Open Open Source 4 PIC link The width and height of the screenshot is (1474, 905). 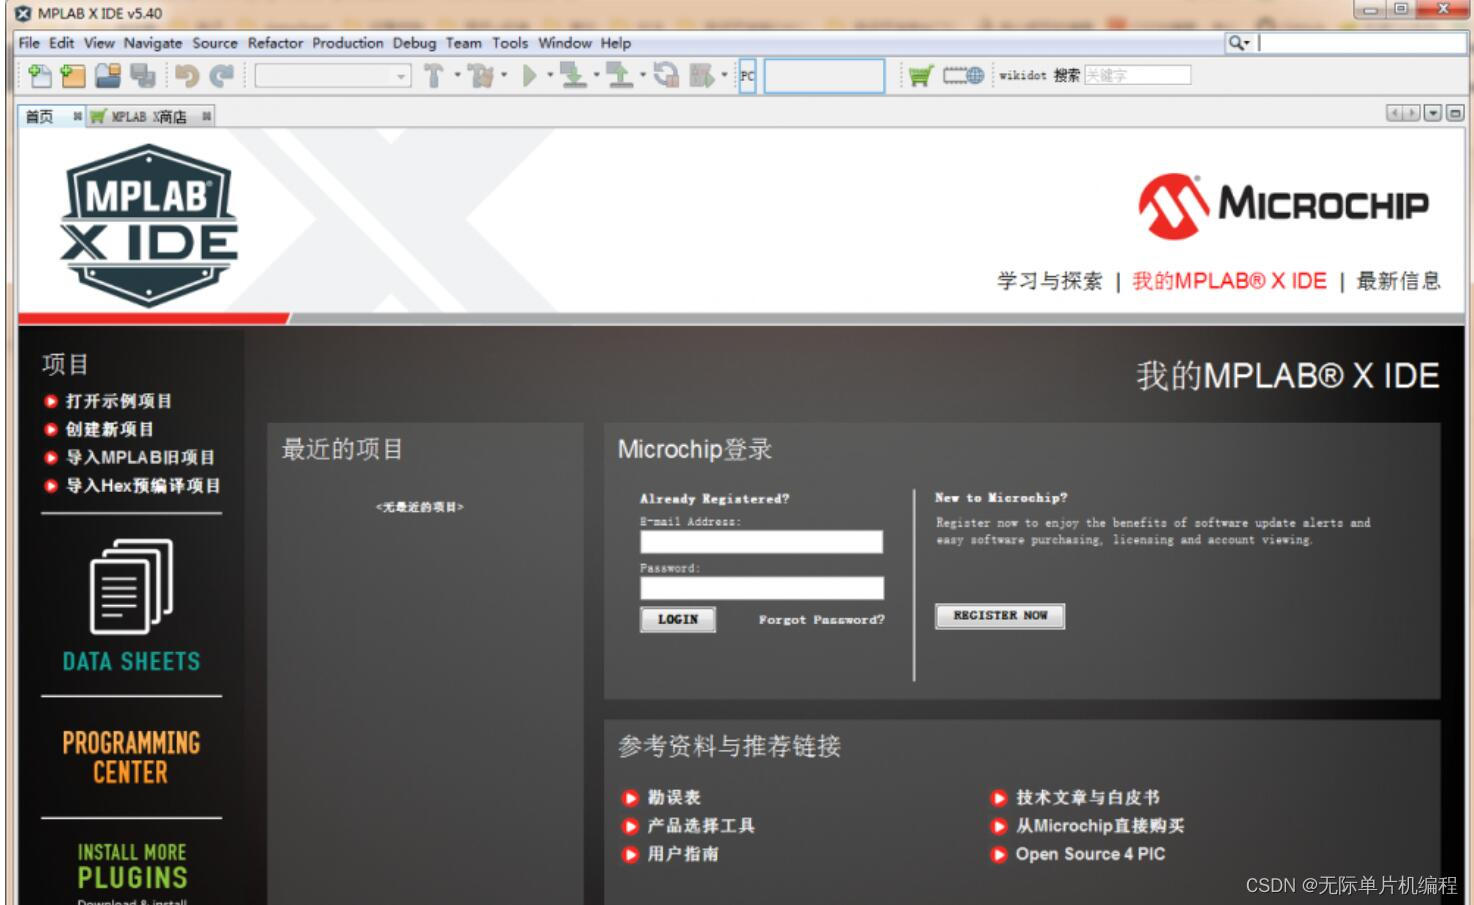pyautogui.click(x=1090, y=853)
